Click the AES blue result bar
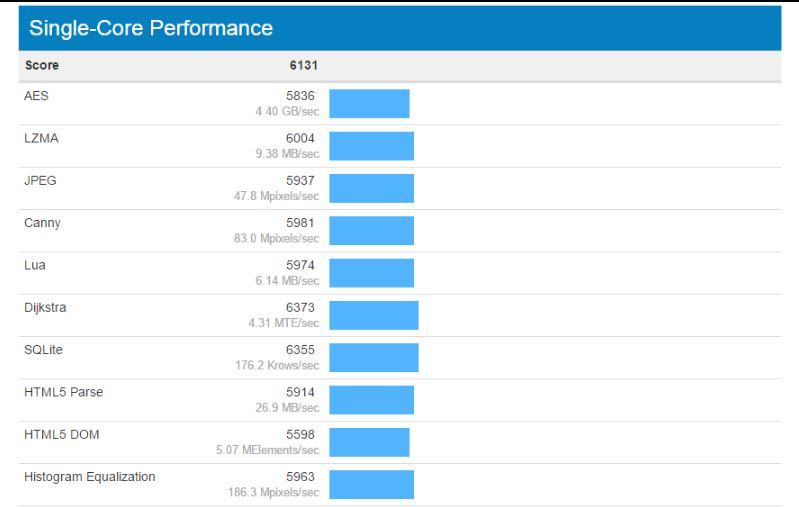Viewport: 799px width, 507px height. 369,104
